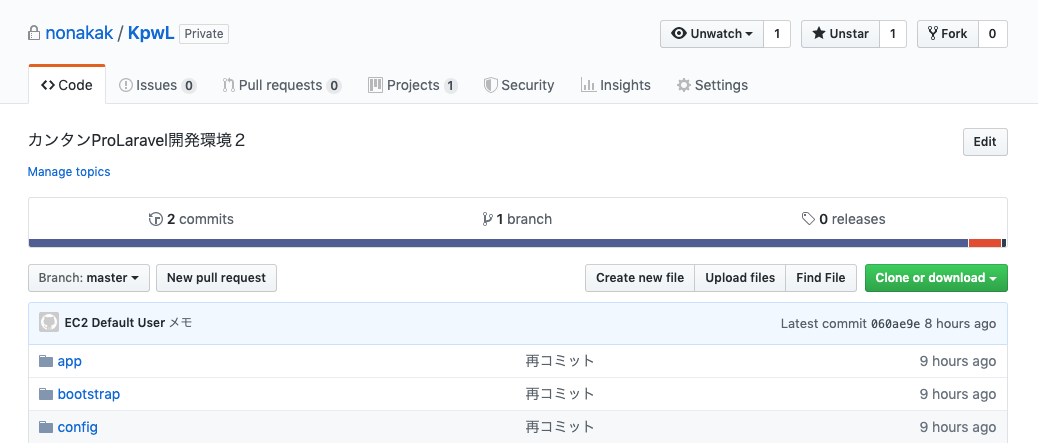Open the 再コミット commit on bootstrap row
The width and height of the screenshot is (1038, 443).
(560, 394)
